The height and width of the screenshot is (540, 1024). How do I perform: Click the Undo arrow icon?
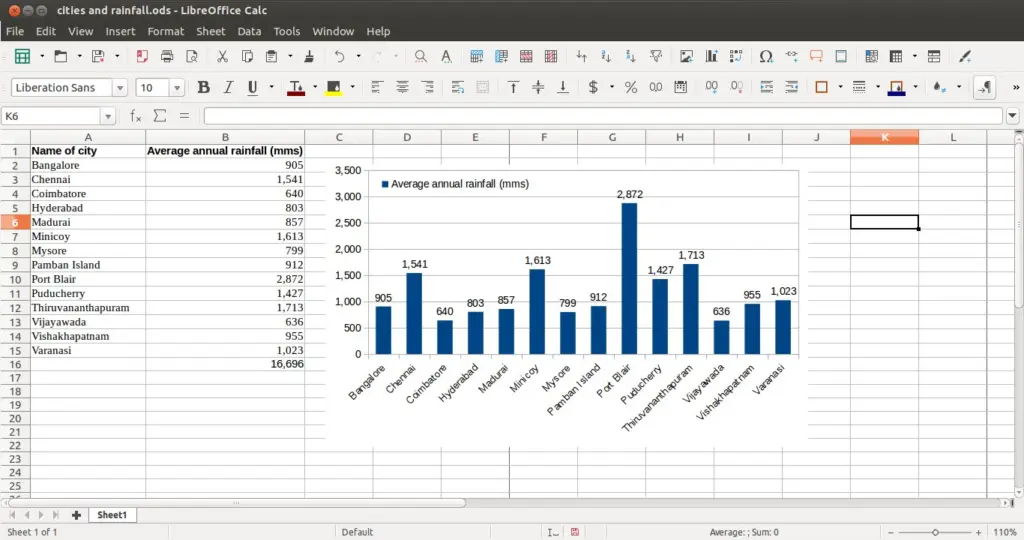(340, 57)
